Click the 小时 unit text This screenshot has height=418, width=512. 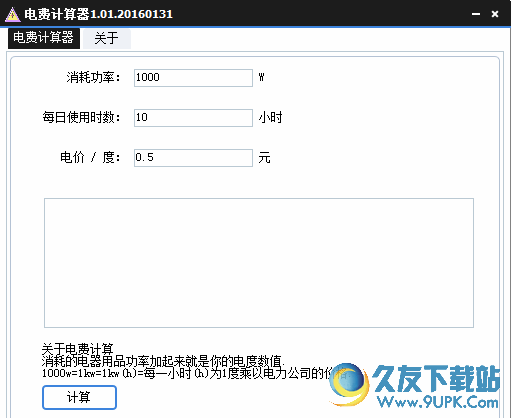[x=270, y=117]
